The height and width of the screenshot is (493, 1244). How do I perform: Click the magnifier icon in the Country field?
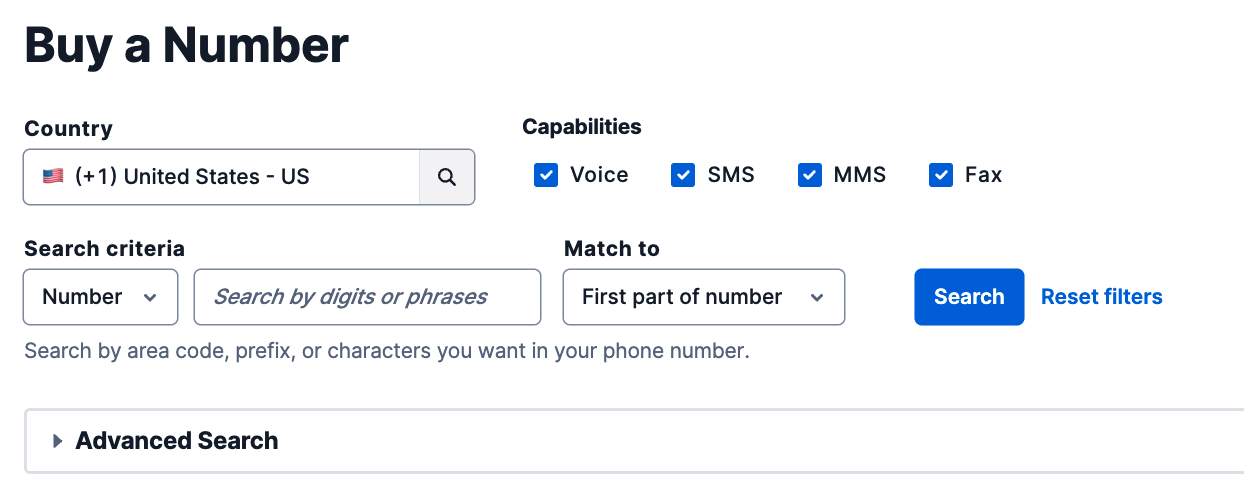(x=447, y=177)
